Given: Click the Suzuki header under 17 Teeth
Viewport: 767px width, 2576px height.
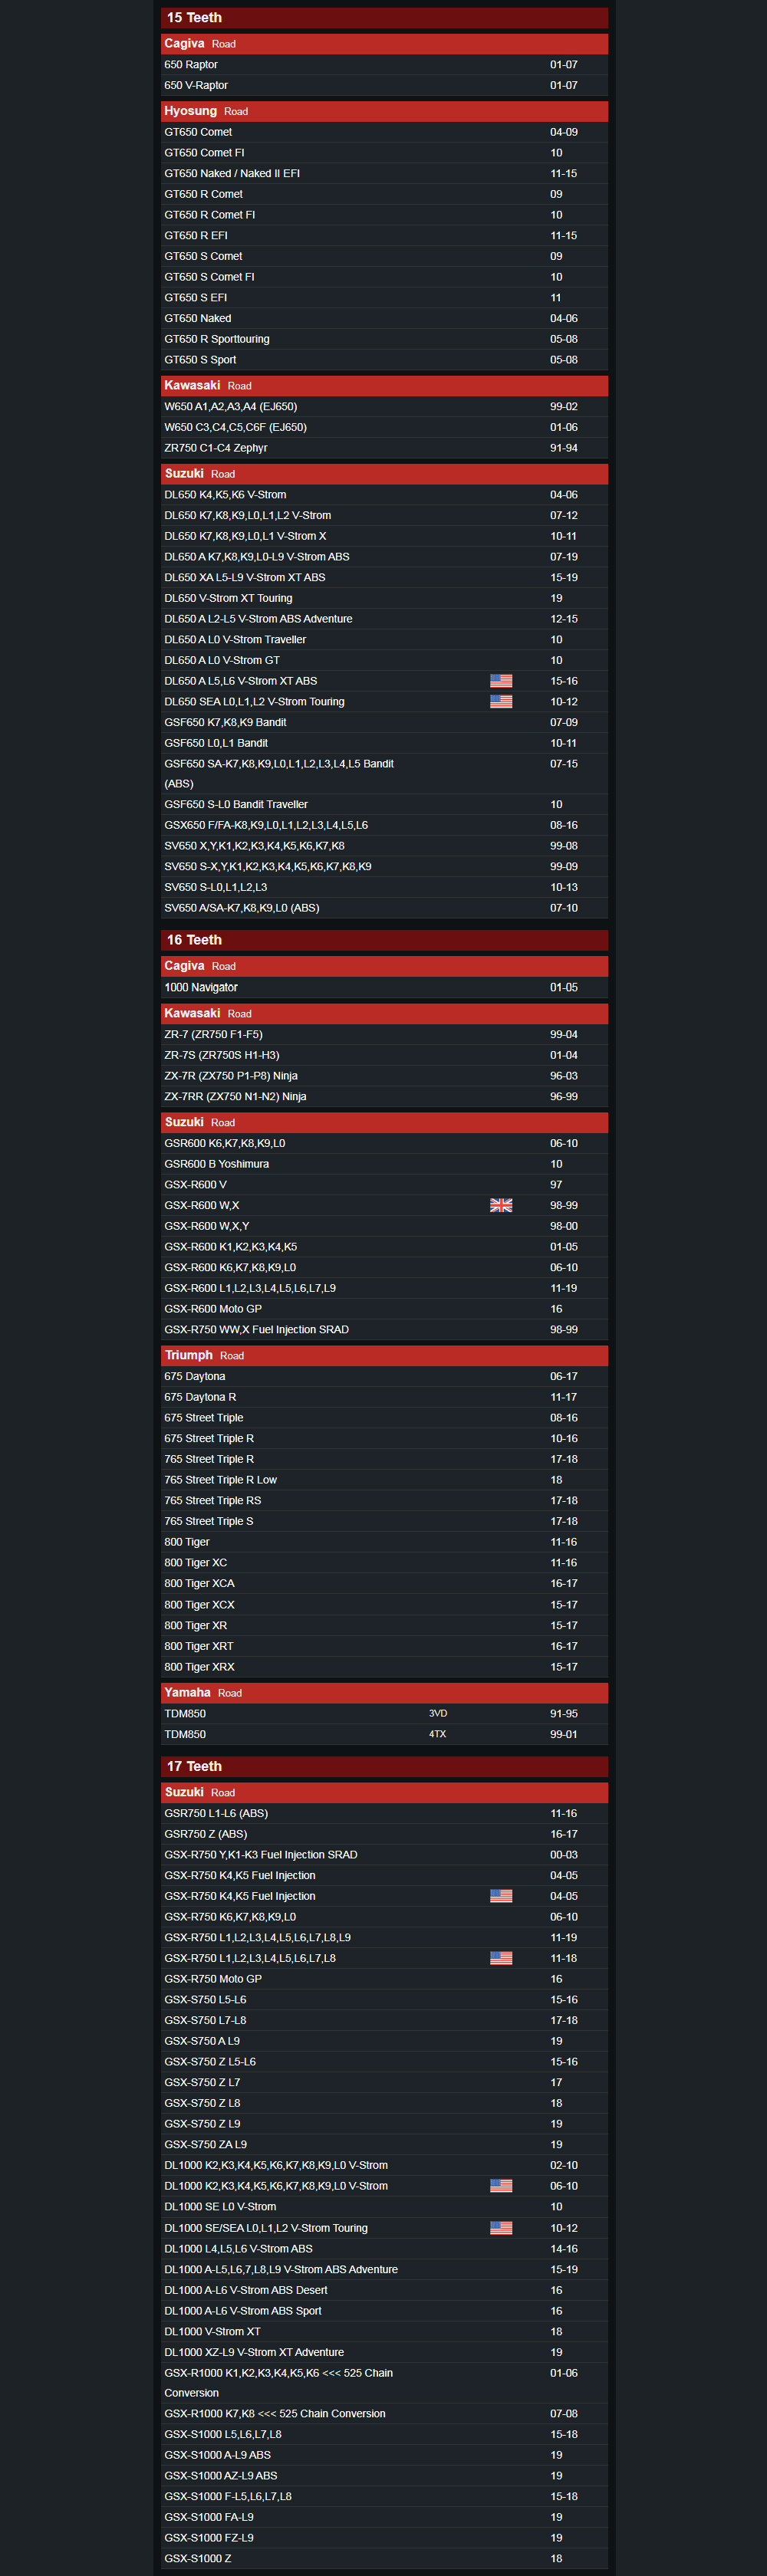Looking at the screenshot, I should 384,1792.
